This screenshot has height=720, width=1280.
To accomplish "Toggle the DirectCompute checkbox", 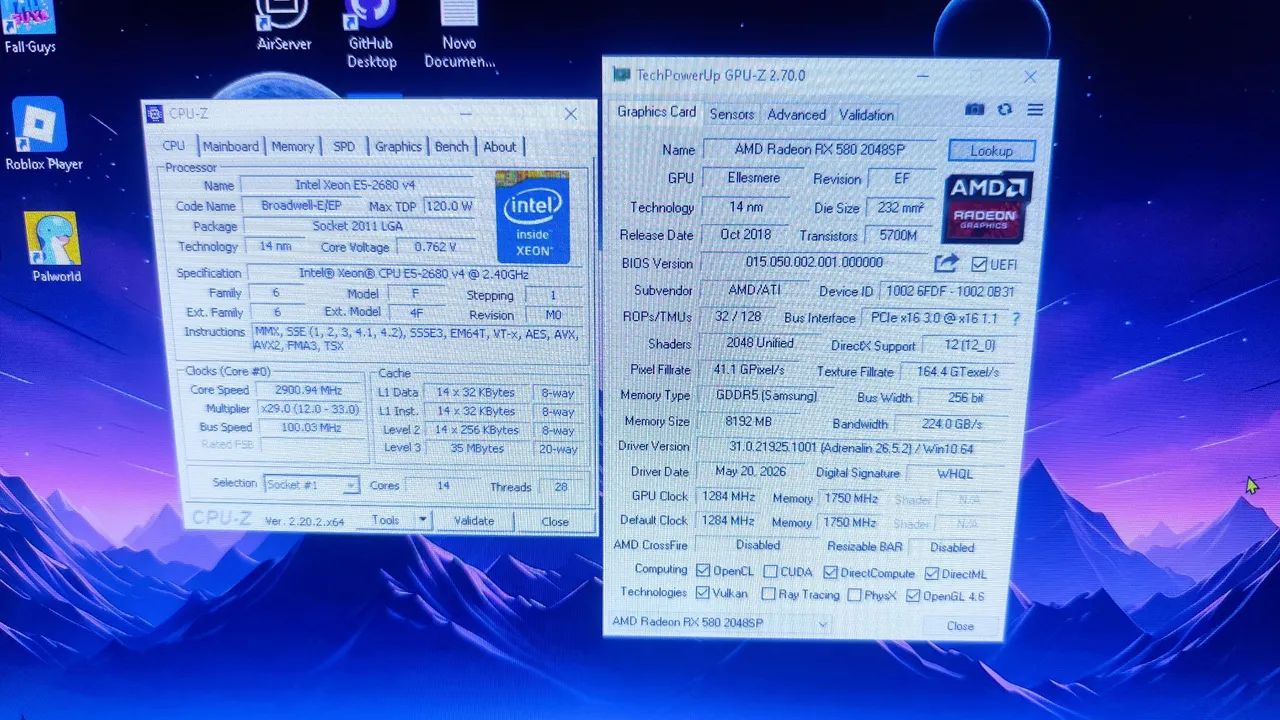I will tap(830, 573).
